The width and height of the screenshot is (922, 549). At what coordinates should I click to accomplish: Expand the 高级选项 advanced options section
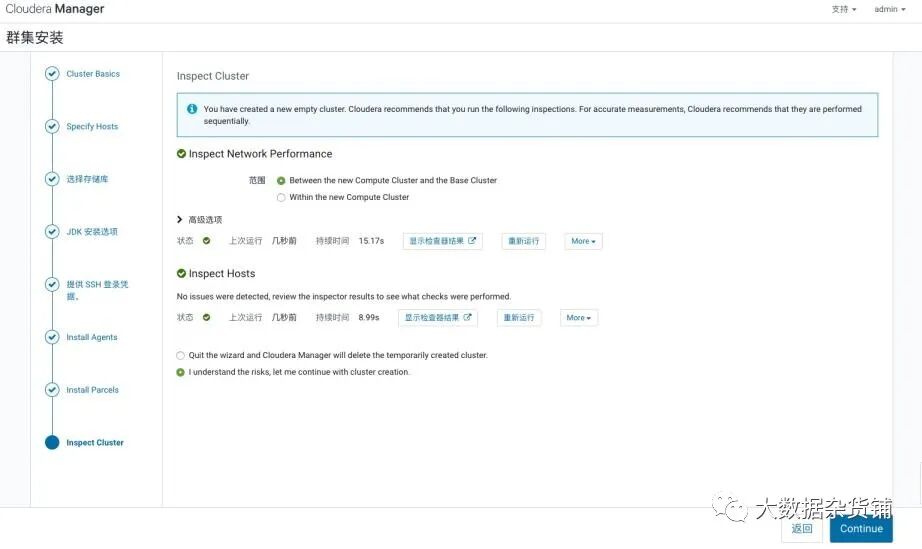point(199,219)
